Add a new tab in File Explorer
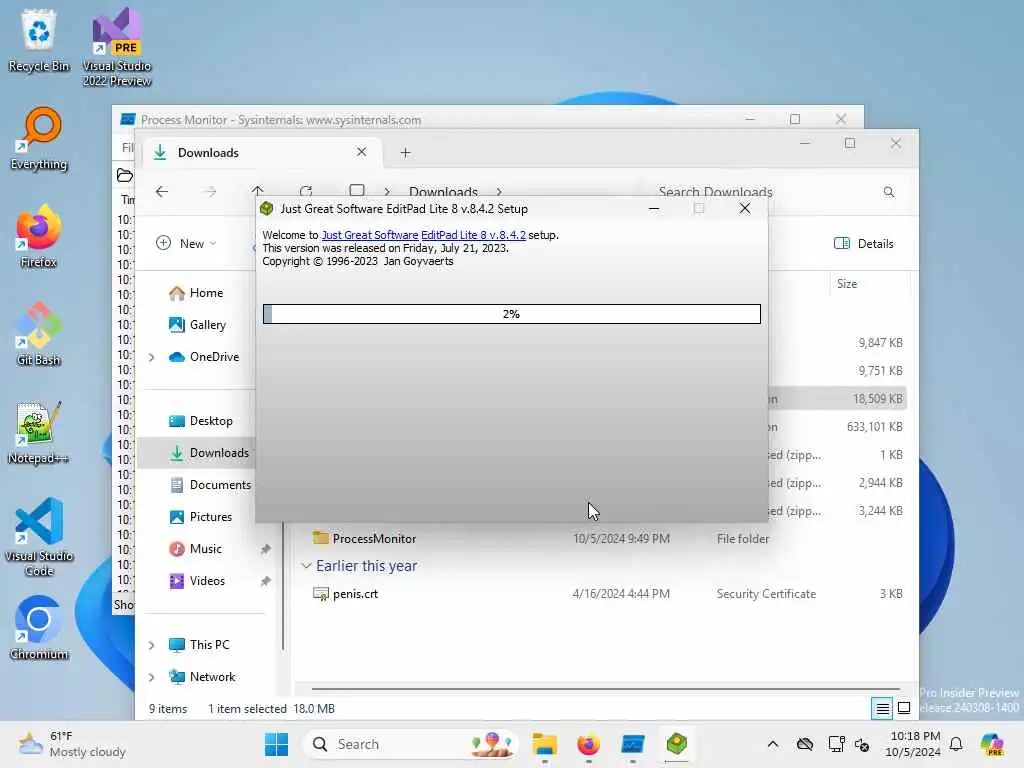Viewport: 1024px width, 768px height. pyautogui.click(x=406, y=153)
